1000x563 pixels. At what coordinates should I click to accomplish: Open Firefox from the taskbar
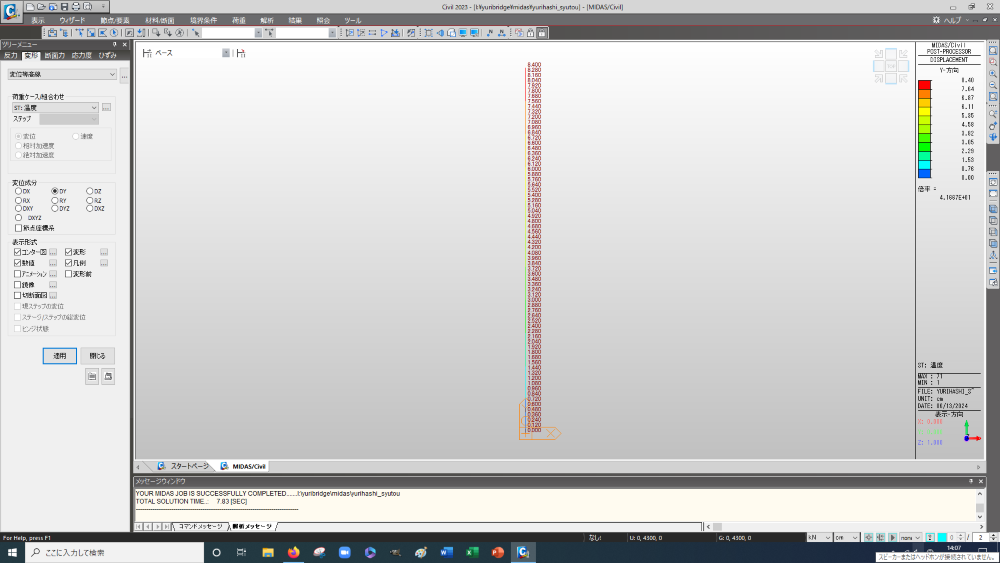[293, 552]
